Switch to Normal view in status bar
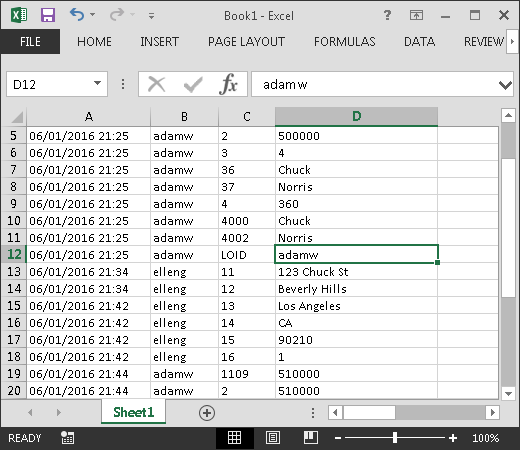 [x=234, y=438]
